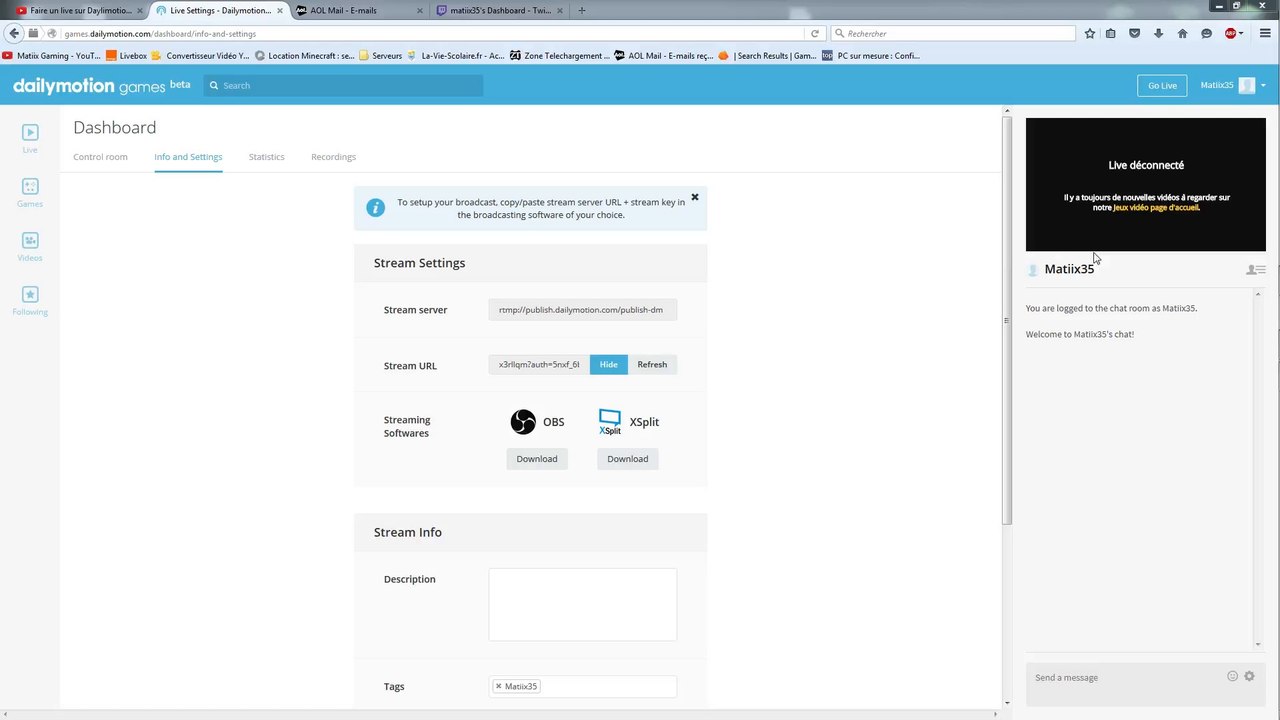1280x720 pixels.
Task: Expand the Matiix35 account dropdown
Action: pyautogui.click(x=1263, y=86)
